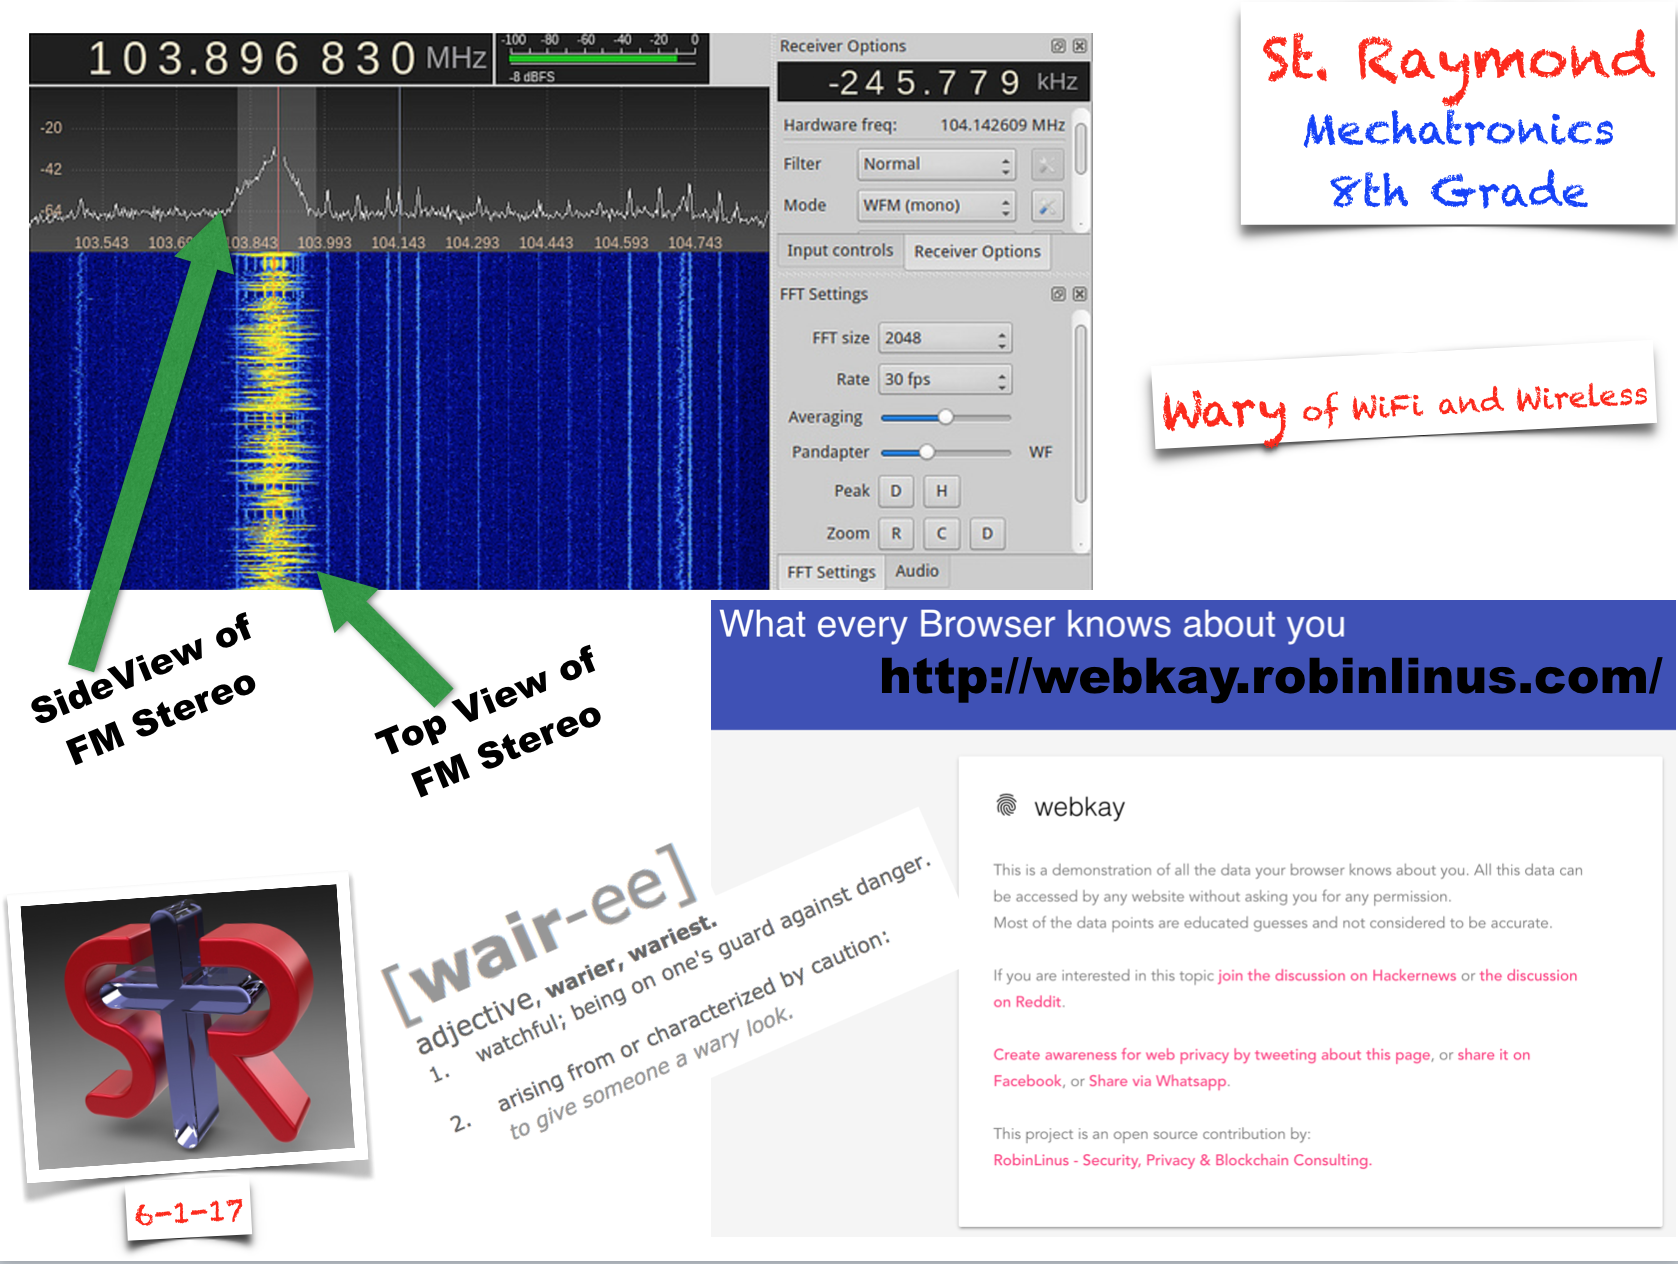The height and width of the screenshot is (1264, 1678).
Task: Click the webkay fingerprint logo
Action: (1006, 805)
